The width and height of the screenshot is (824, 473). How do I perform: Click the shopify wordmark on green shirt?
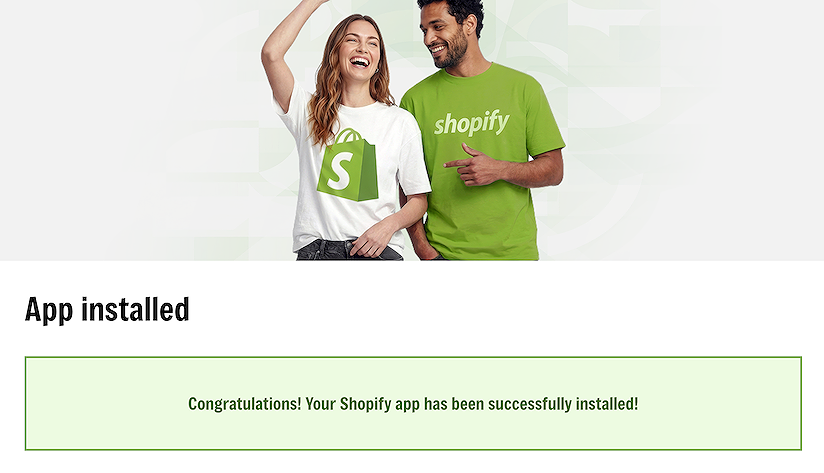pos(471,124)
